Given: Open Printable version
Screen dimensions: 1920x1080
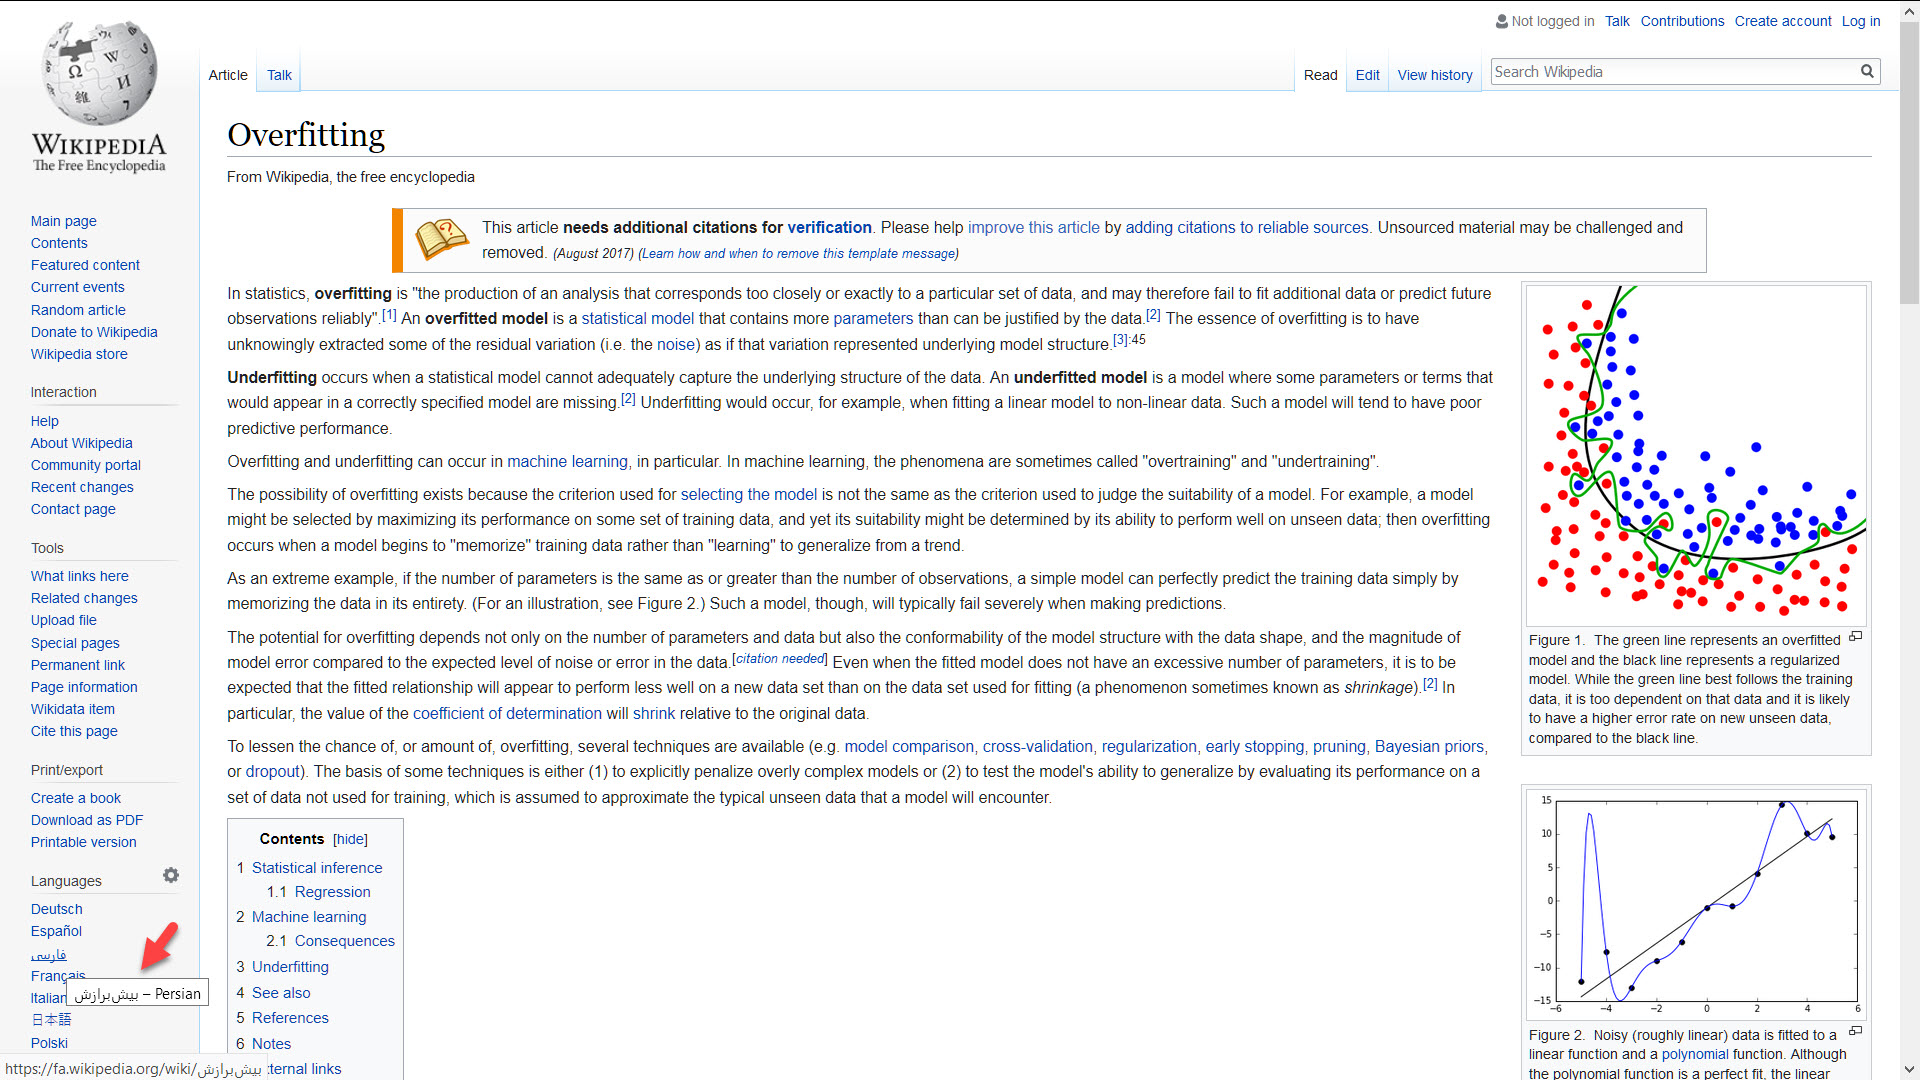Looking at the screenshot, I should point(83,842).
